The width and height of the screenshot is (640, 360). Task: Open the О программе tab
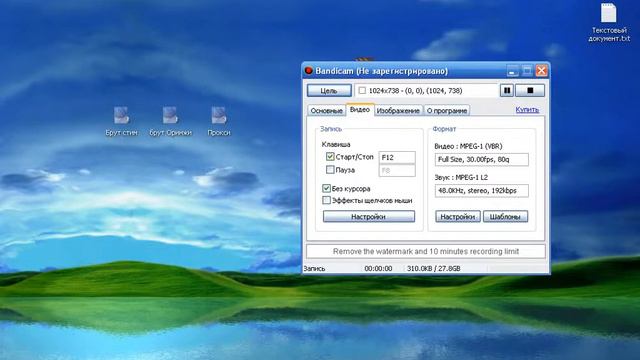pos(447,111)
